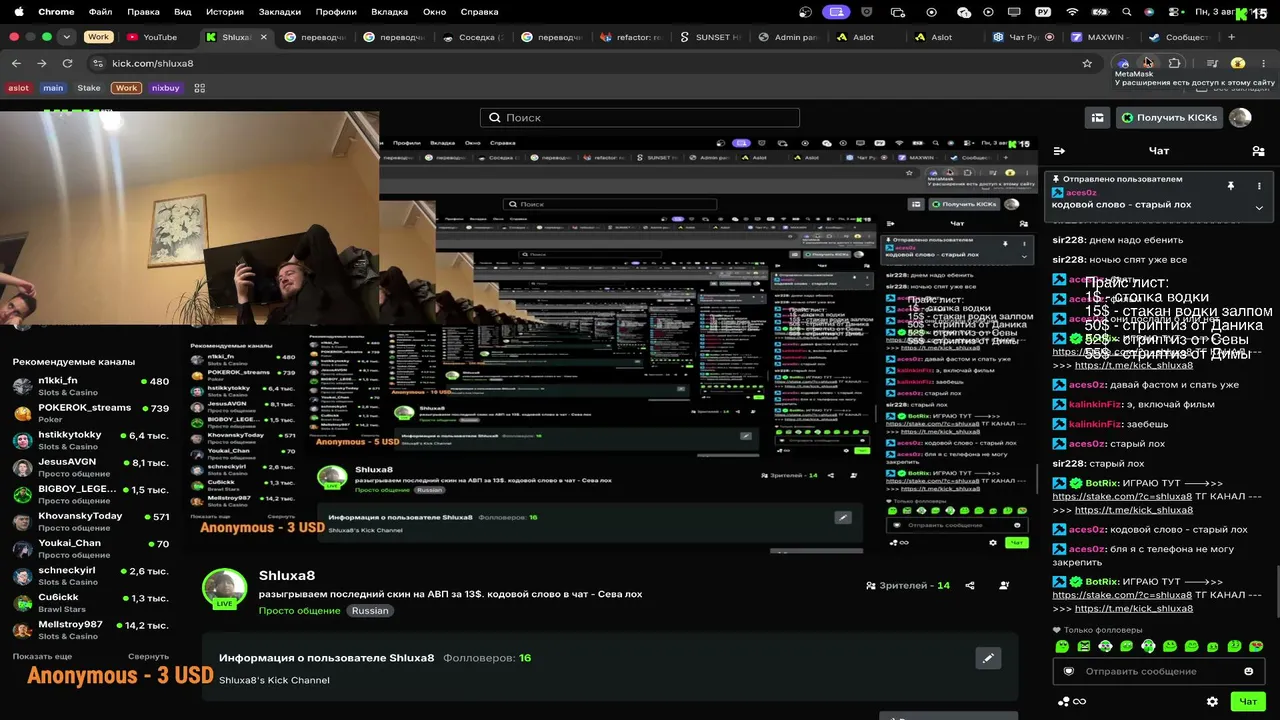Send message with green Чат button
The width and height of the screenshot is (1280, 720).
(1248, 702)
